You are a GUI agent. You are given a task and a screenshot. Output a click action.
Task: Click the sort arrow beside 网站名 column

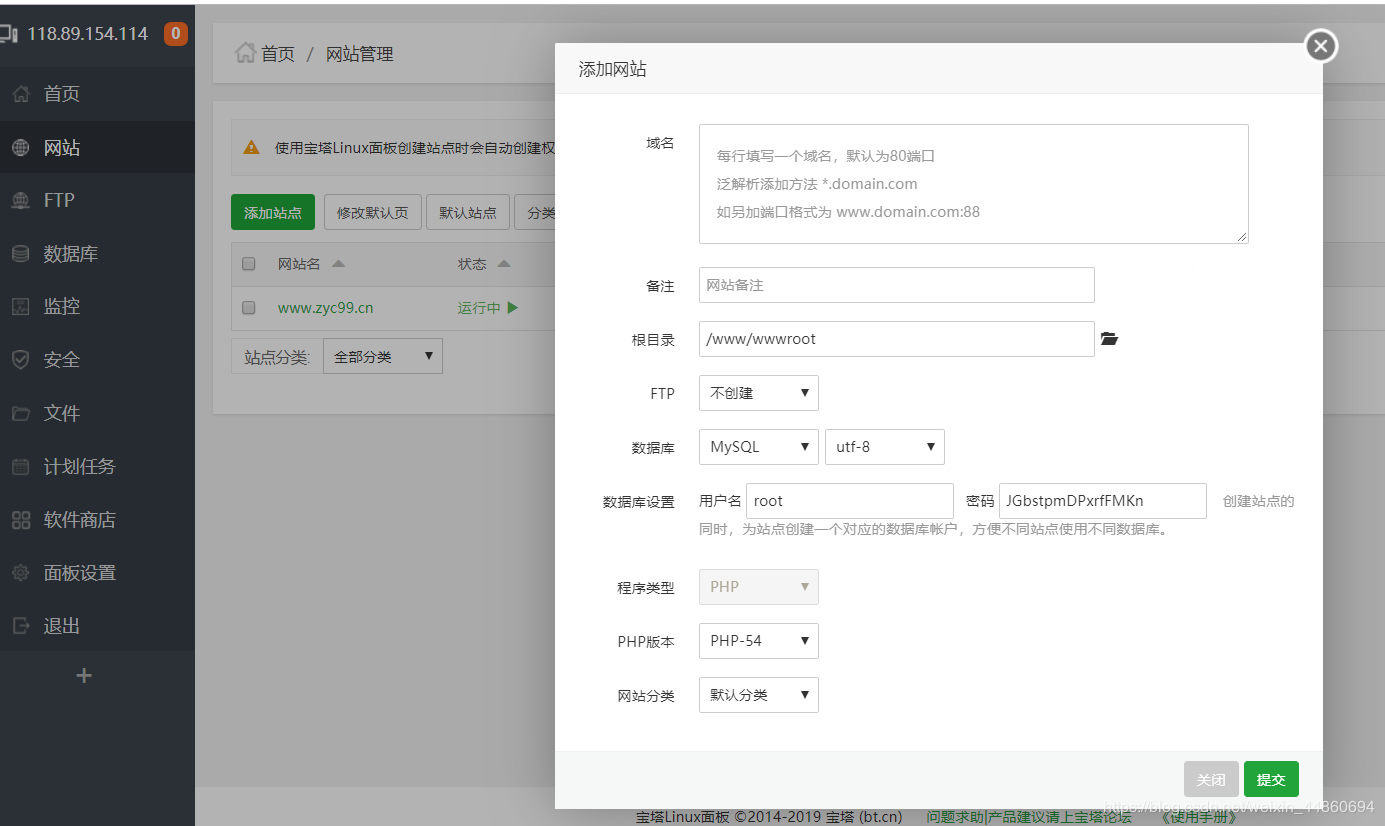tap(338, 264)
